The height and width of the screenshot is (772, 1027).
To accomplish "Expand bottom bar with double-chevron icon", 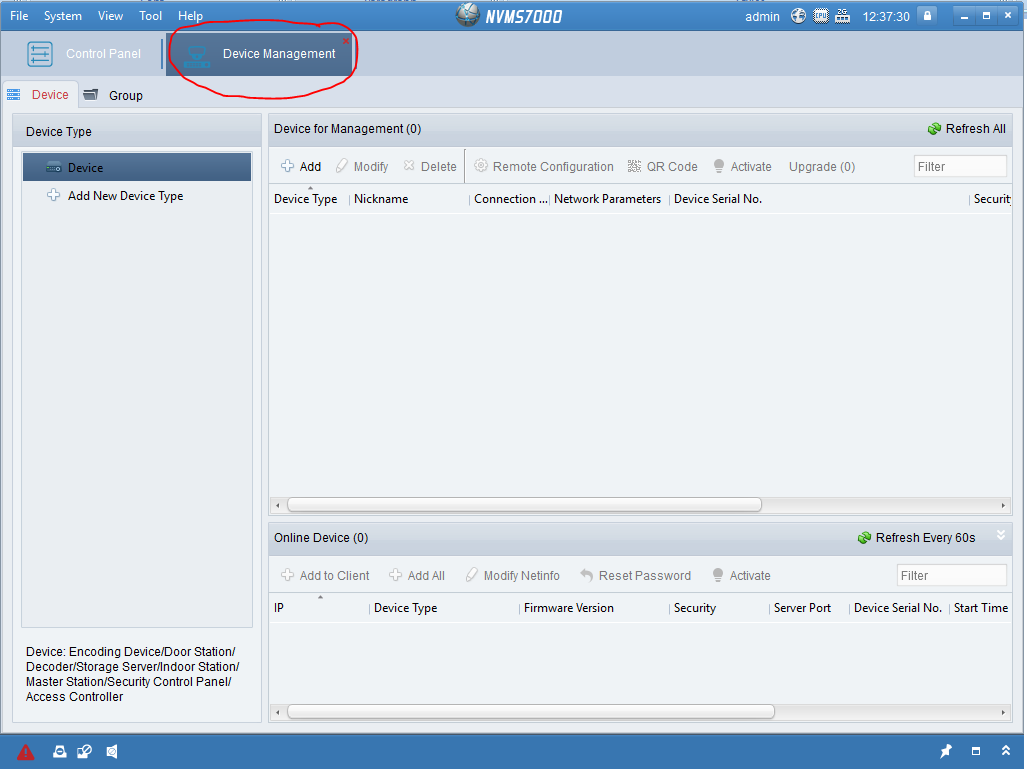I will 1005,751.
